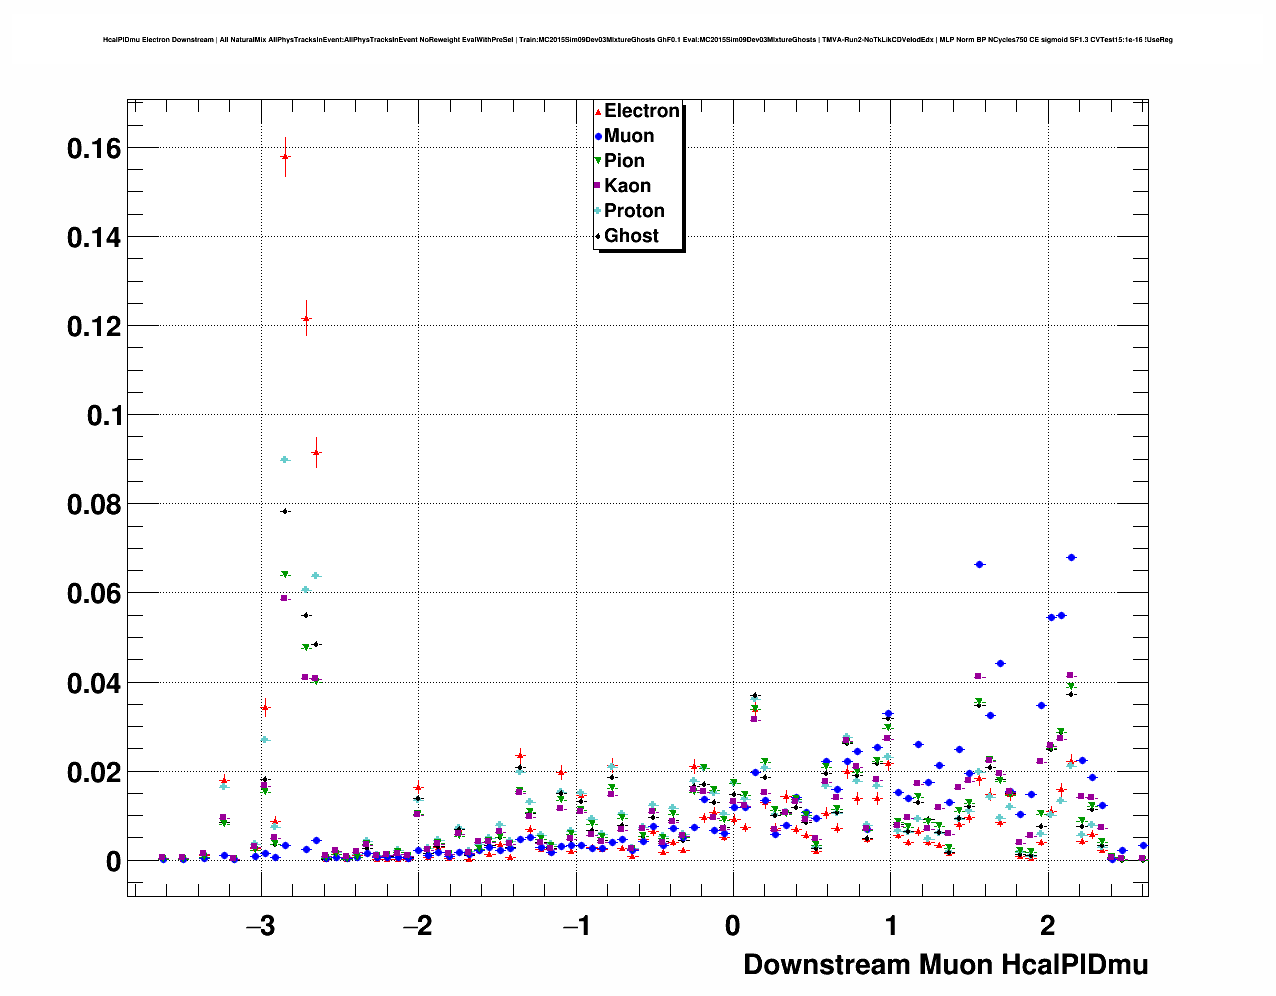Screen dimensions: 1276x996
Task: Click the blue Muon marker in legend
Action: coord(598,136)
